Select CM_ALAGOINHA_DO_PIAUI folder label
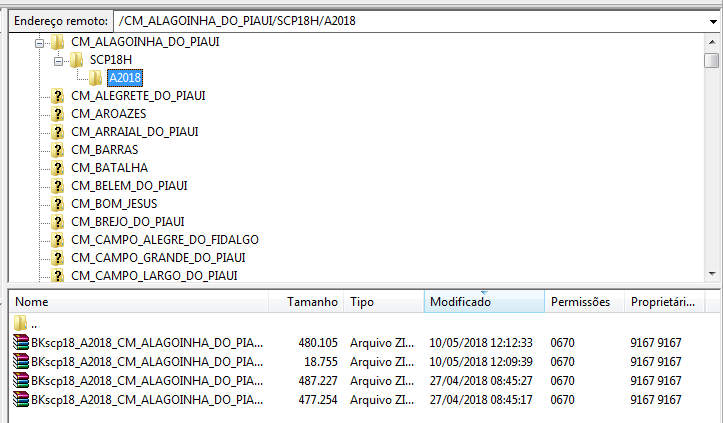This screenshot has width=723, height=423. tap(145, 42)
